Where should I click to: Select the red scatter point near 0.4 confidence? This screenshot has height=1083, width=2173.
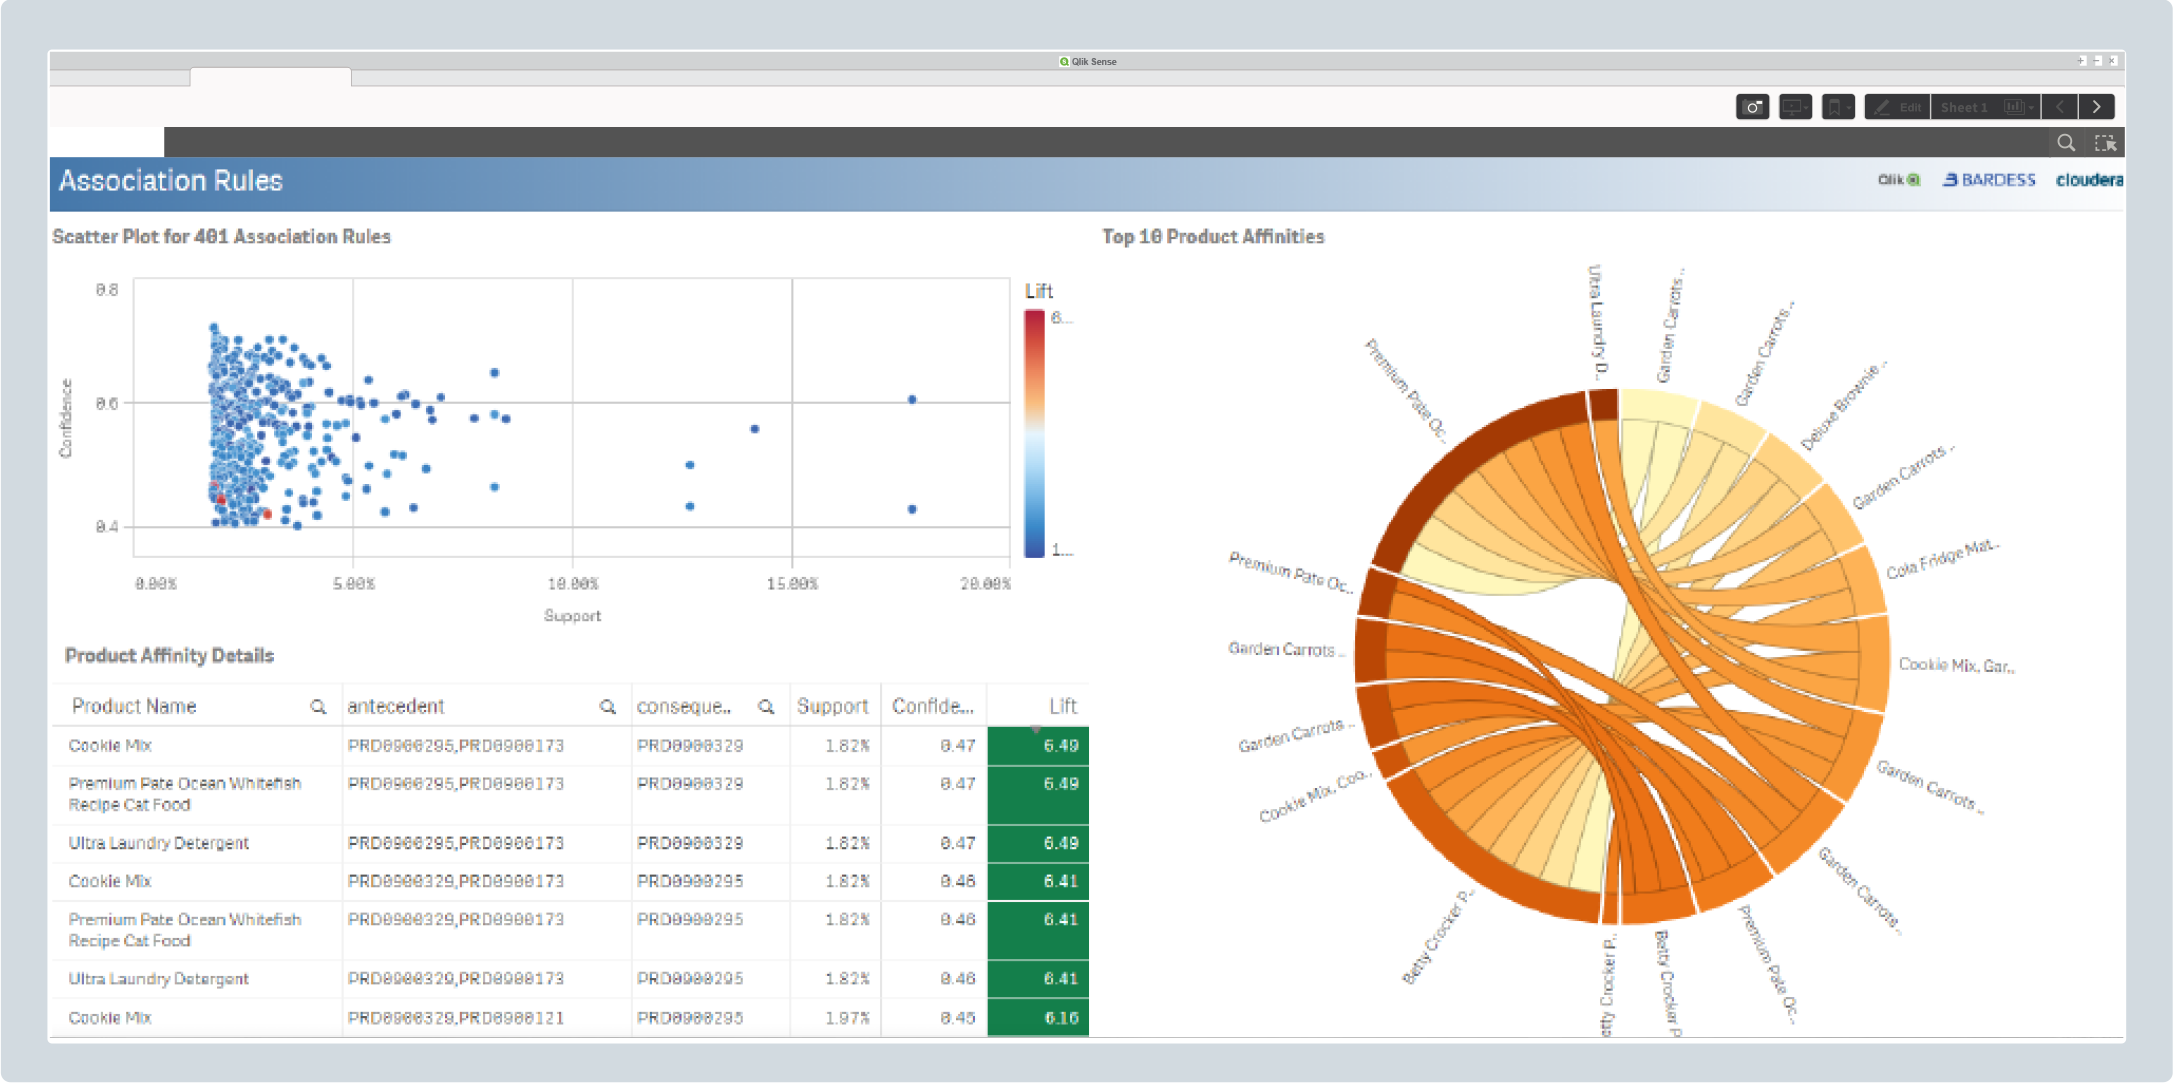pyautogui.click(x=267, y=514)
